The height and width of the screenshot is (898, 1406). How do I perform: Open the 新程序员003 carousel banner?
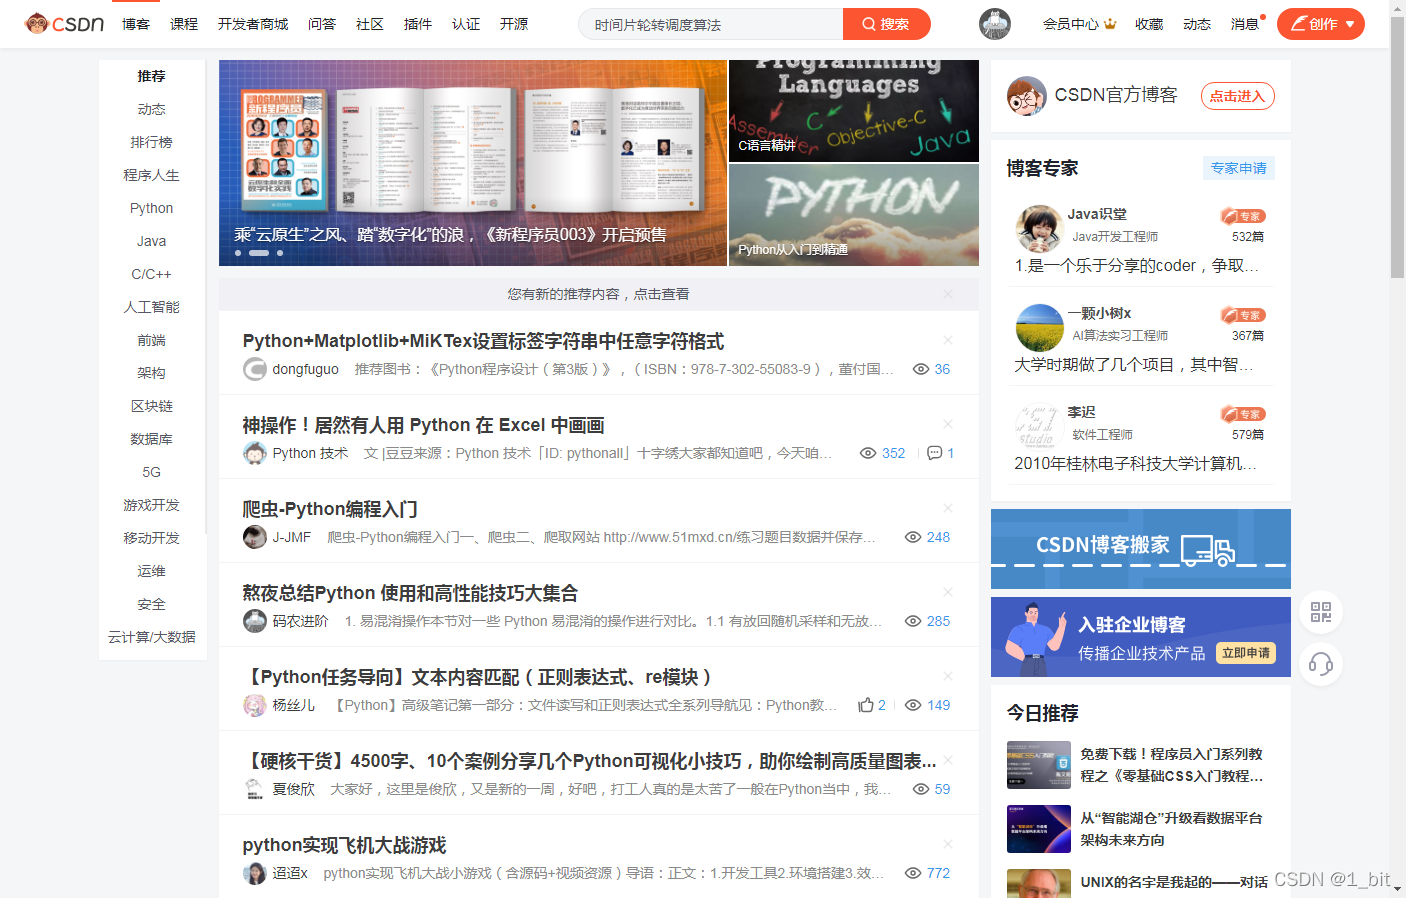click(x=473, y=163)
